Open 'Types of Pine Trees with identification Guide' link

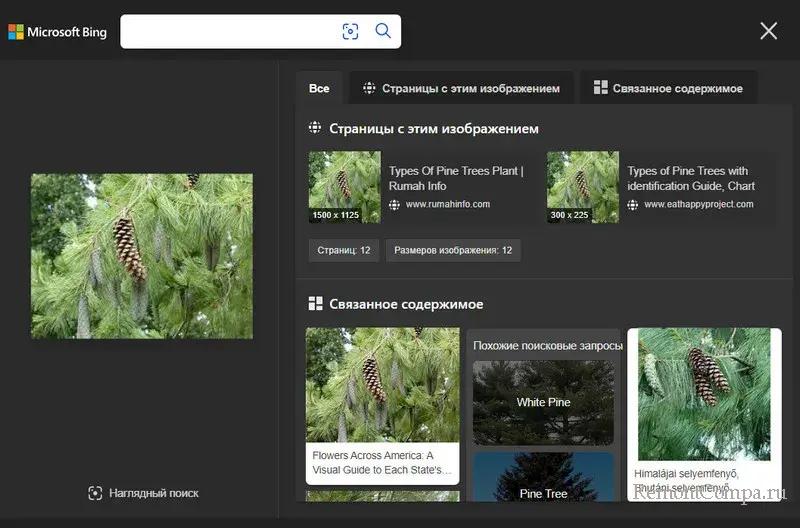(x=691, y=178)
